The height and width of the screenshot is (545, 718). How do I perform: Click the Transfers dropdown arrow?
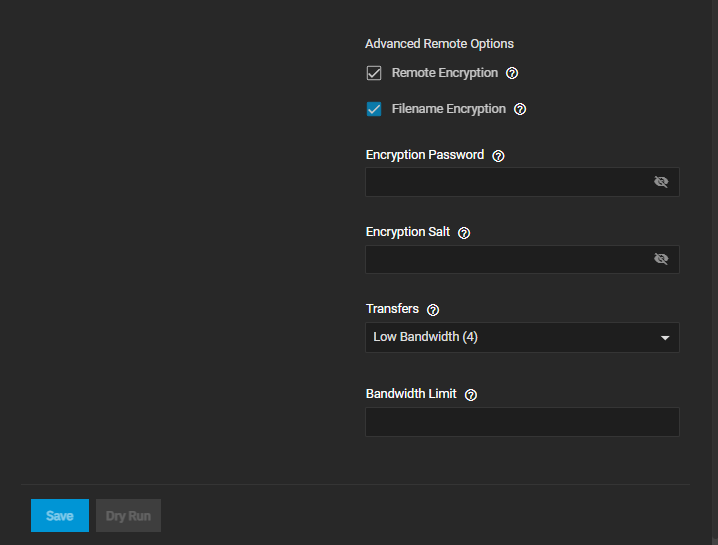point(665,338)
